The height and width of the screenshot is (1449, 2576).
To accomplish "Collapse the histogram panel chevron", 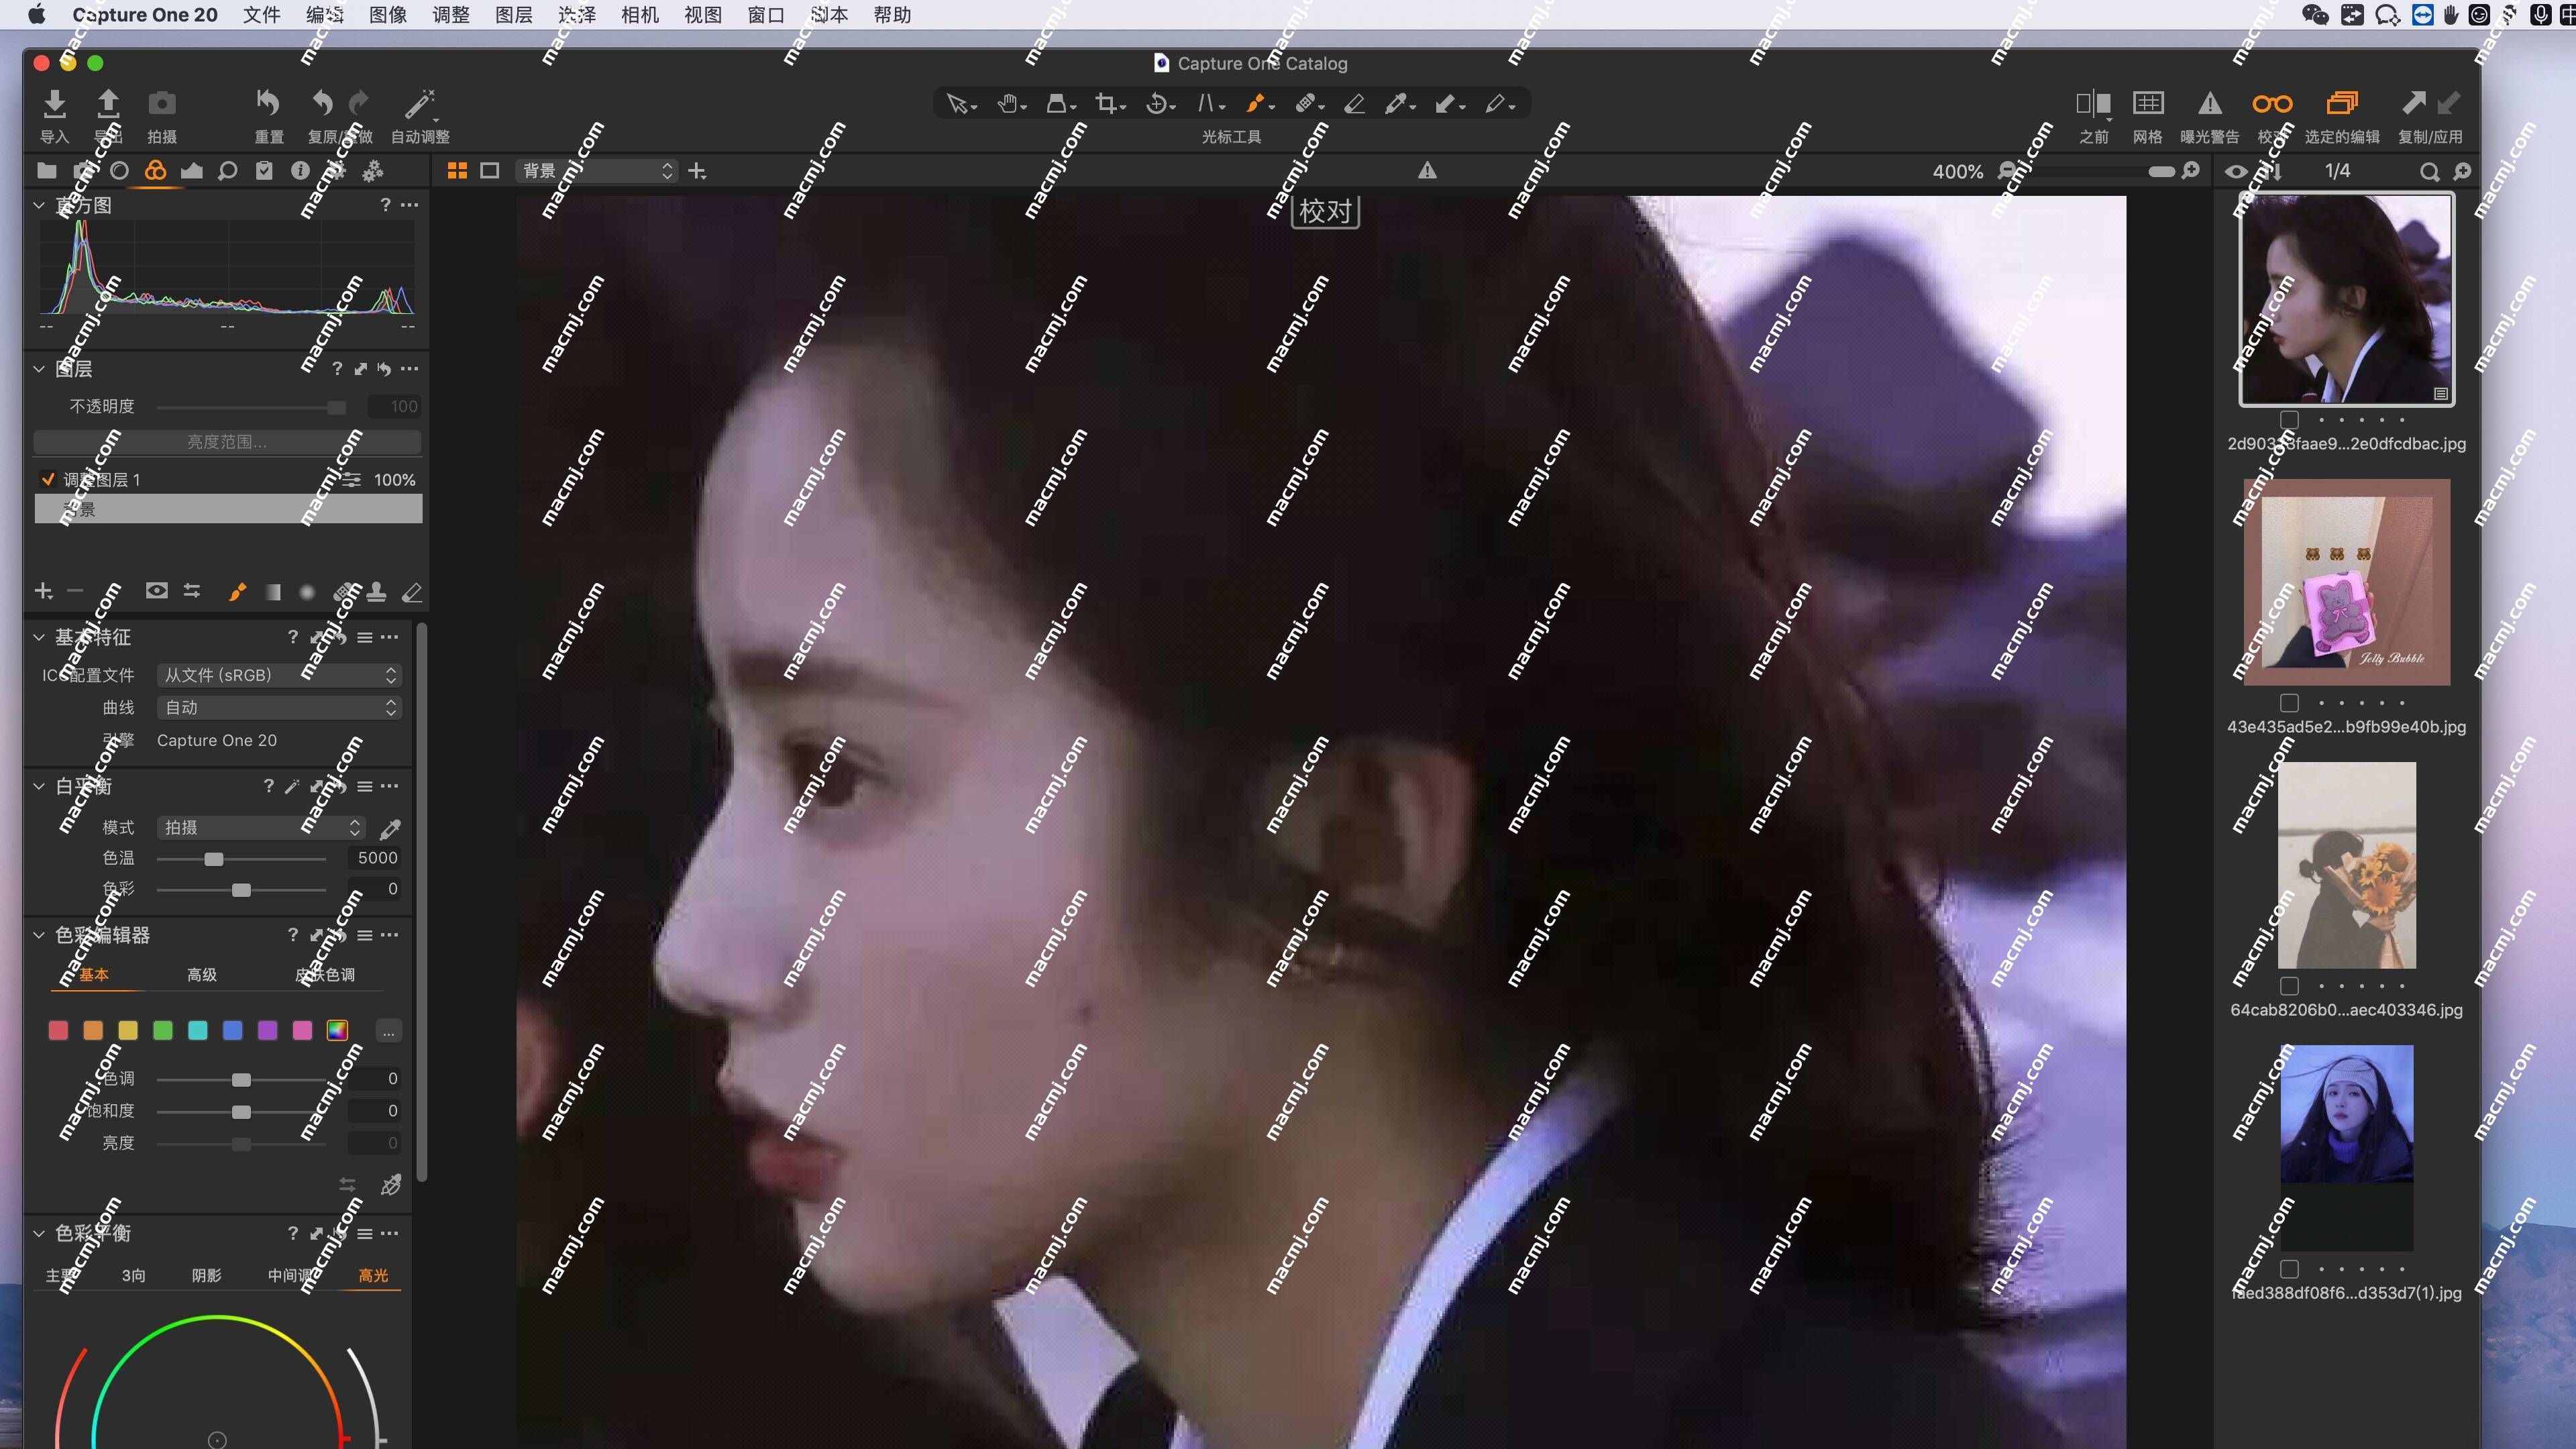I will pyautogui.click(x=39, y=205).
